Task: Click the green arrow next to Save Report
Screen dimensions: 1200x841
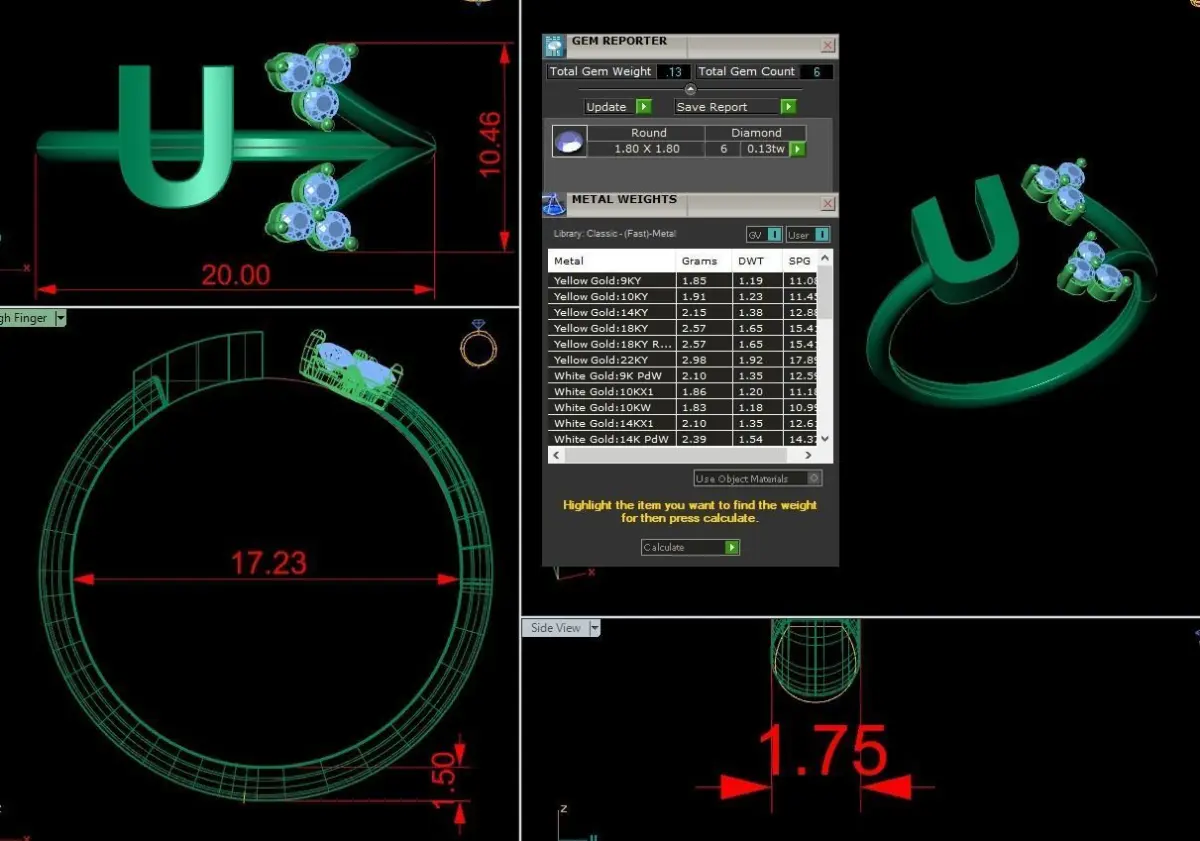Action: click(x=788, y=107)
